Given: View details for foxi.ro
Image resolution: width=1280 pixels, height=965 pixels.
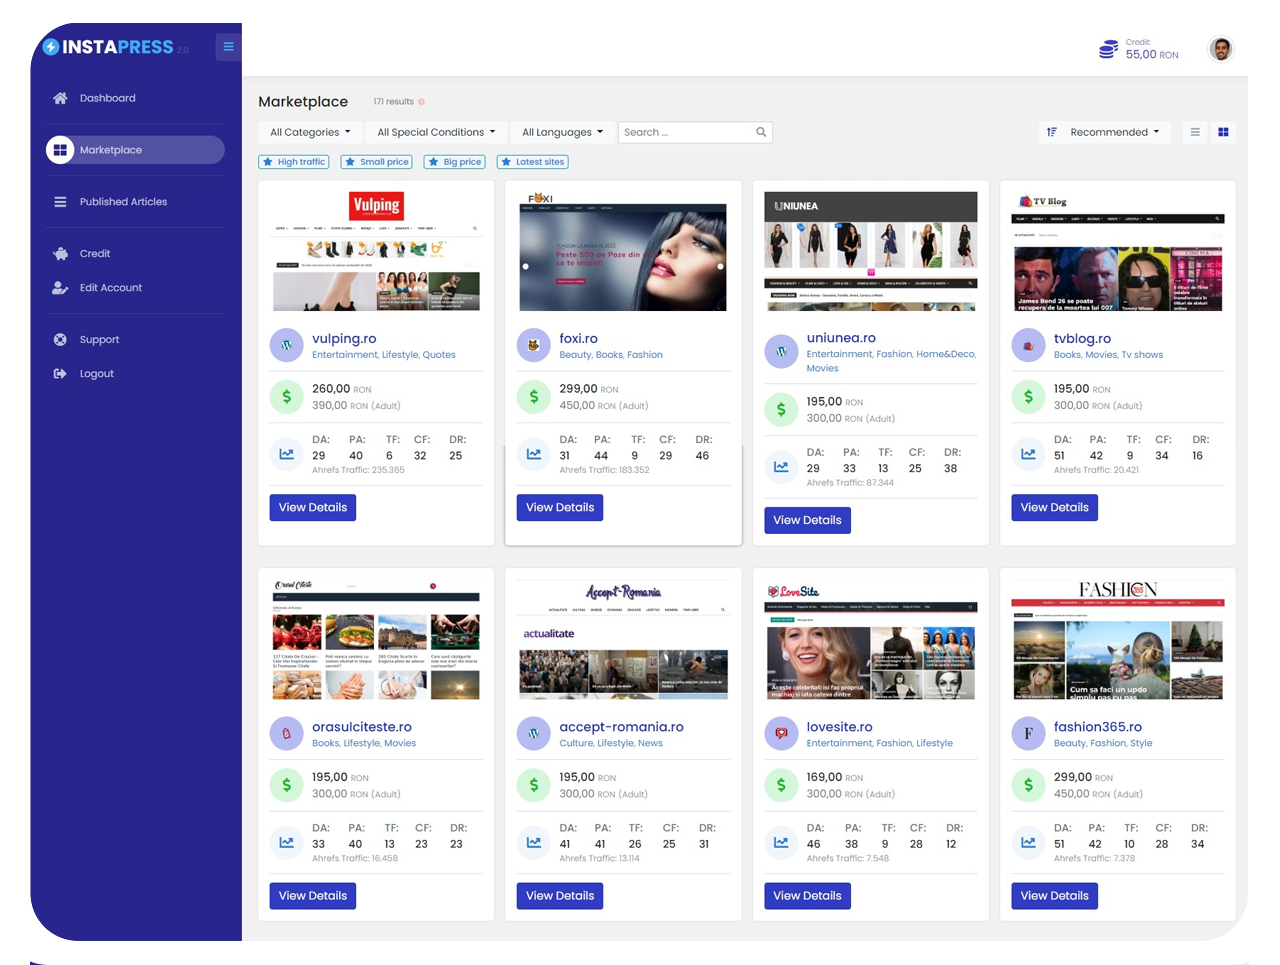Looking at the screenshot, I should click(x=560, y=508).
